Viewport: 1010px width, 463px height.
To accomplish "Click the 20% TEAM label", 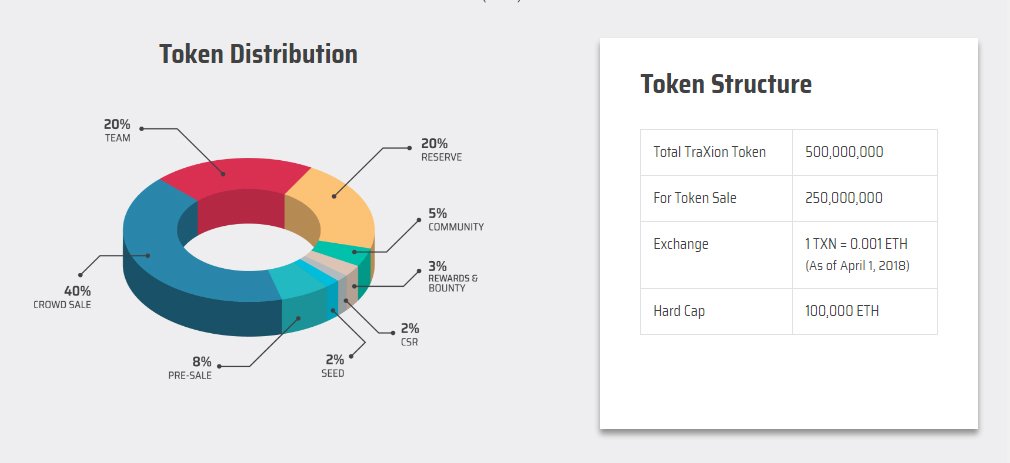I will [x=117, y=130].
